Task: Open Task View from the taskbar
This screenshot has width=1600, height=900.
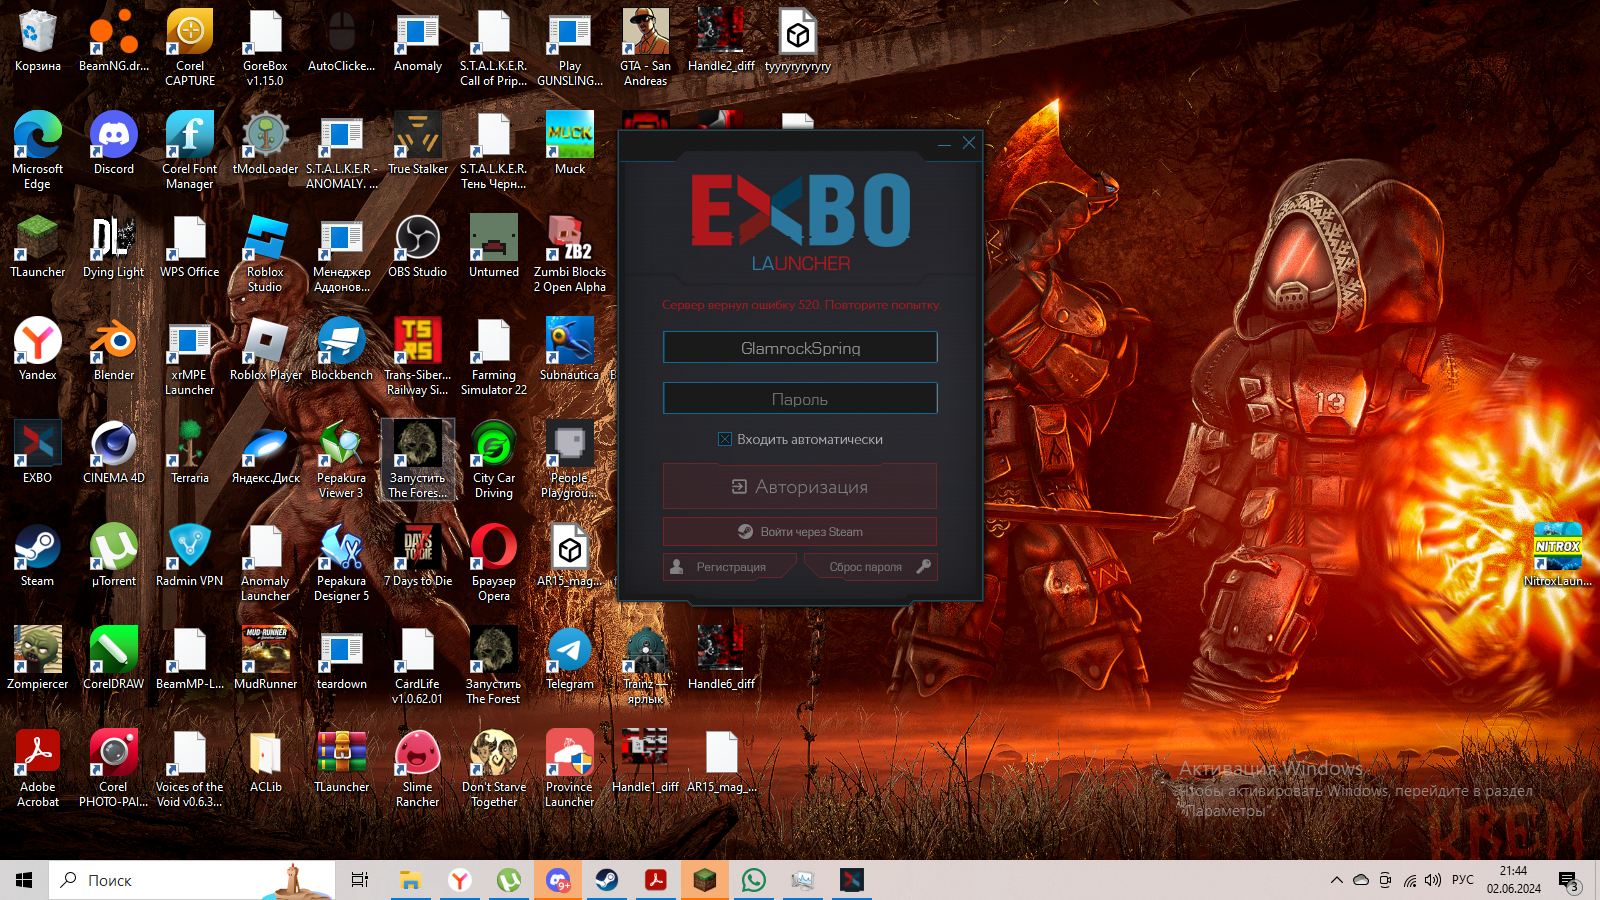Action: [360, 880]
